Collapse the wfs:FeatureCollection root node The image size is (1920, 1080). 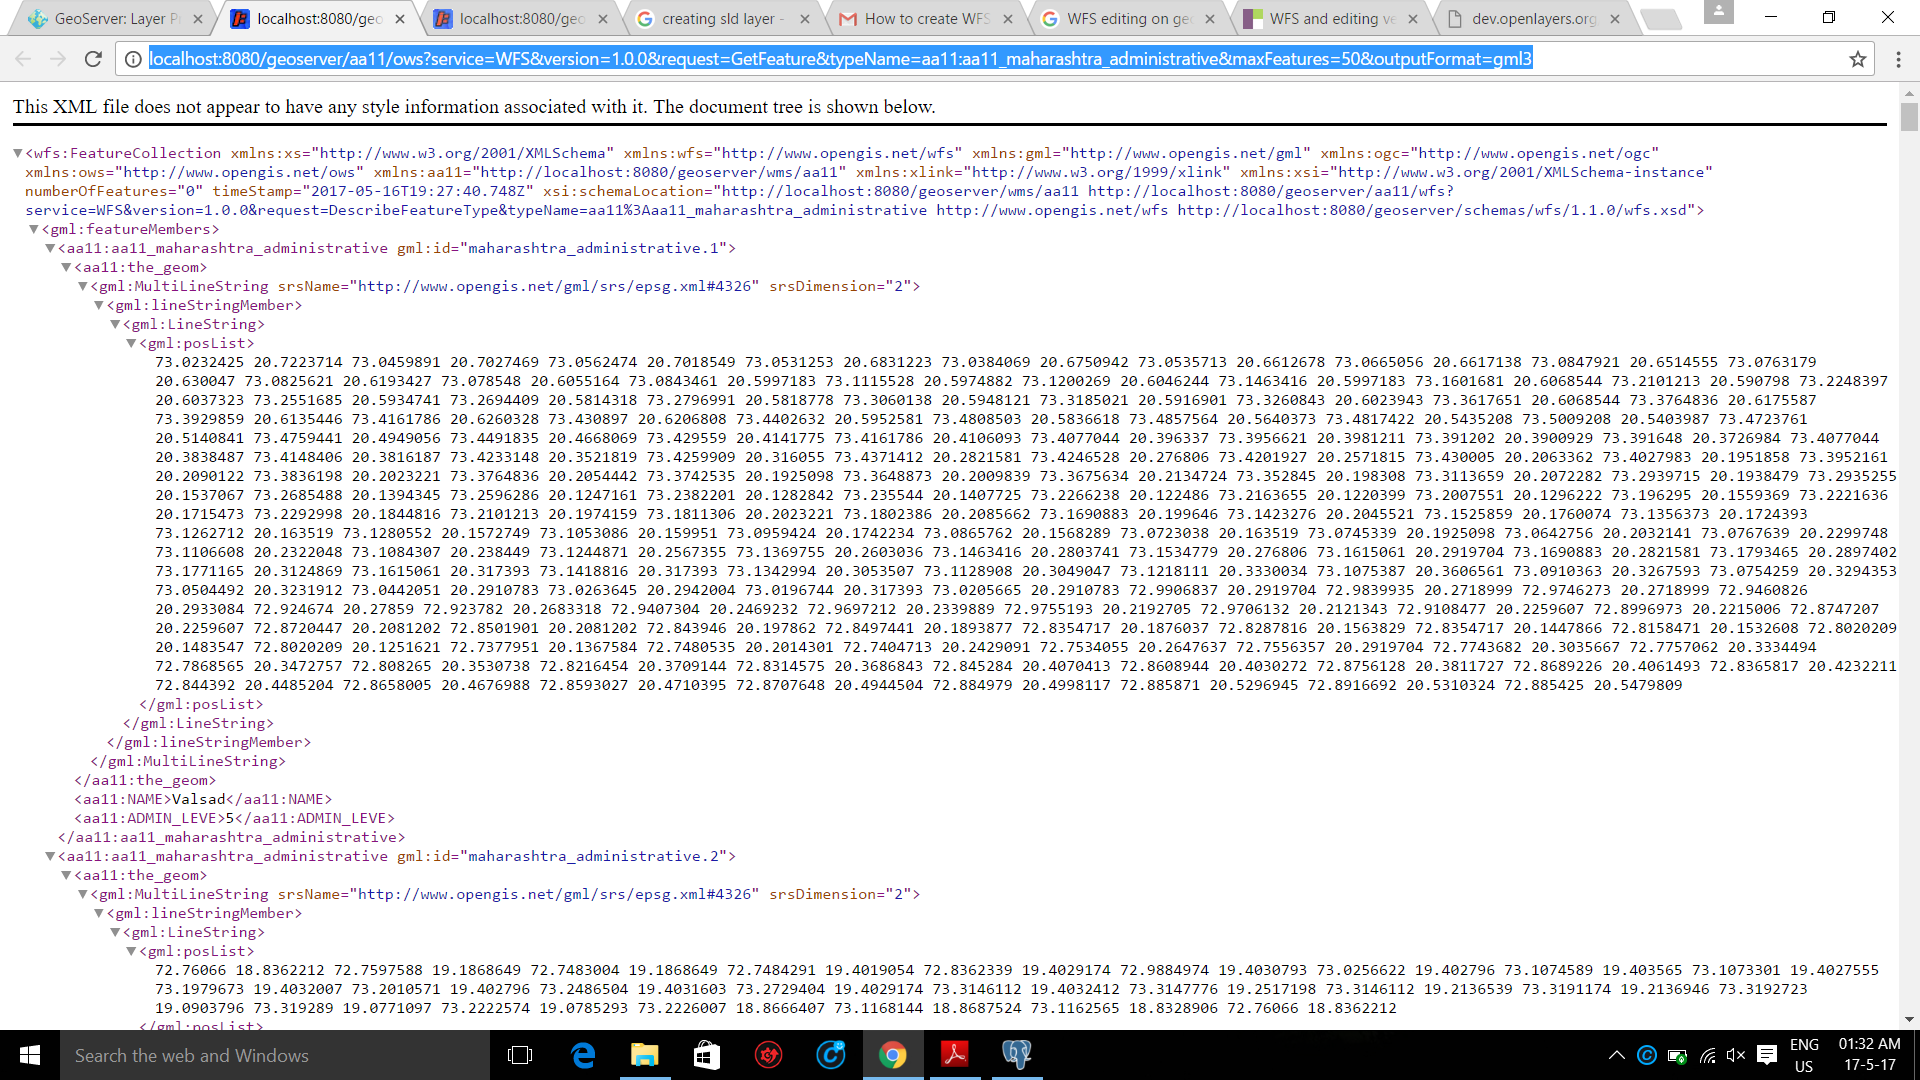tap(18, 153)
